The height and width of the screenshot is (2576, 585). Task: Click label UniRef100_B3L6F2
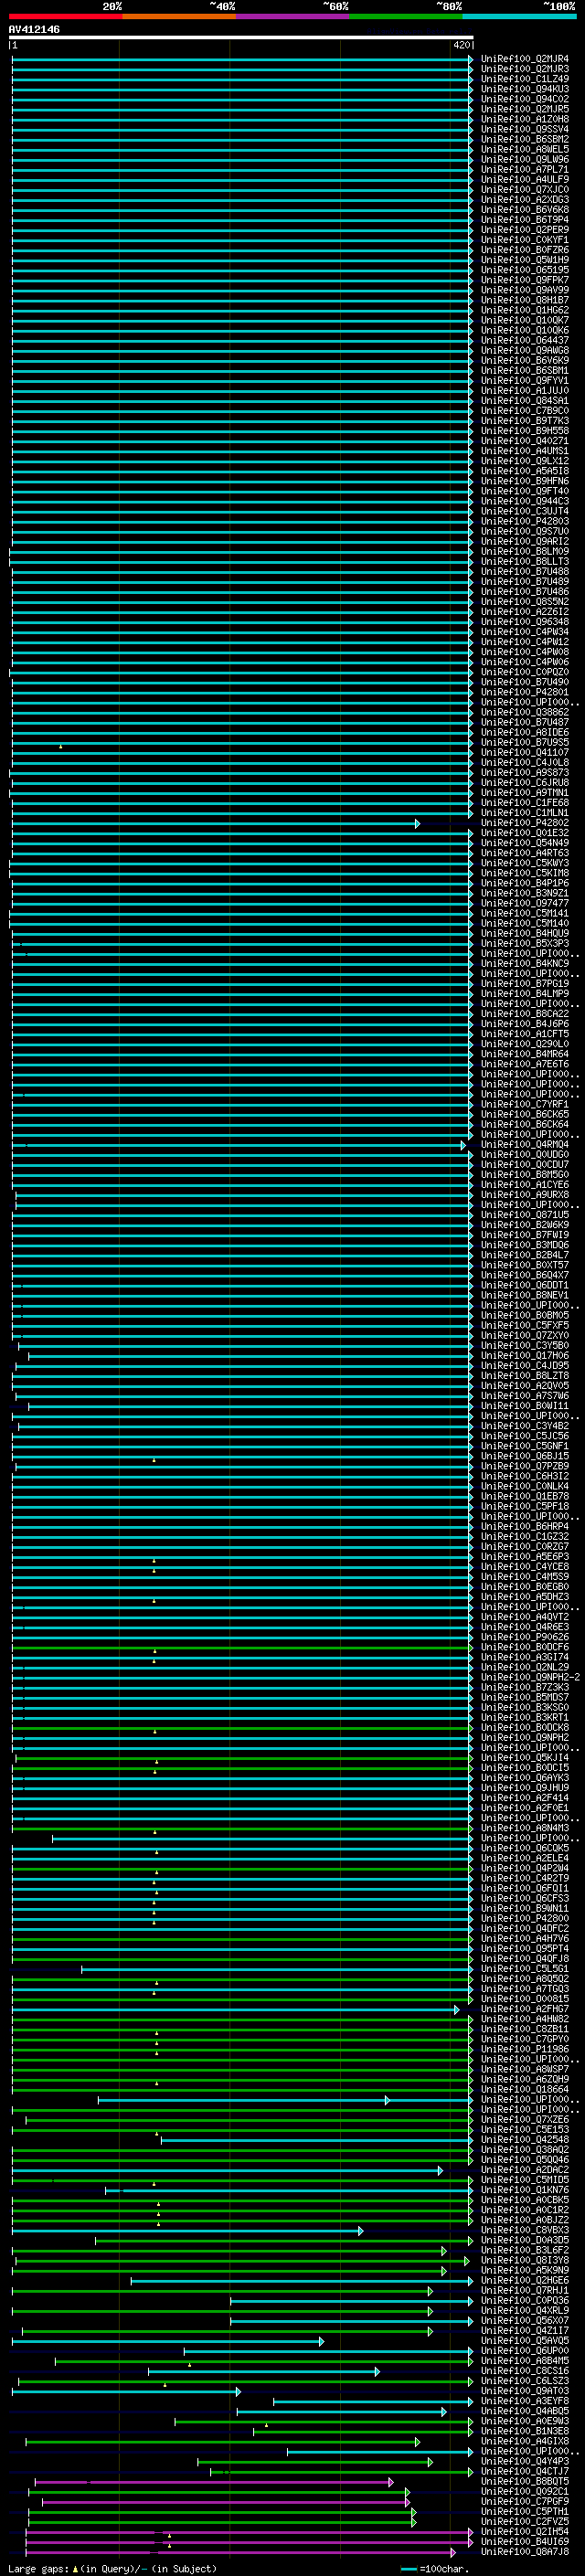(525, 2250)
